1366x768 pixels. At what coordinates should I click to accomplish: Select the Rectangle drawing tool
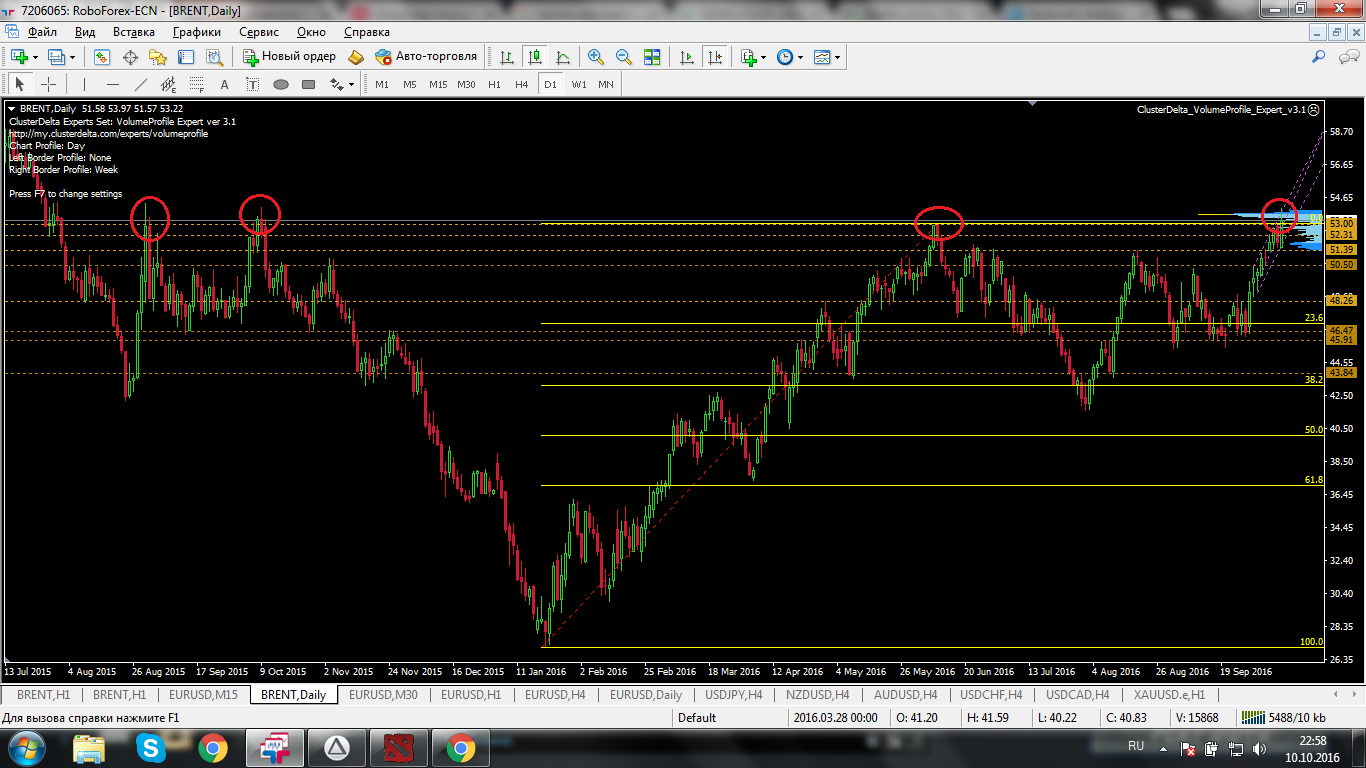coord(309,84)
